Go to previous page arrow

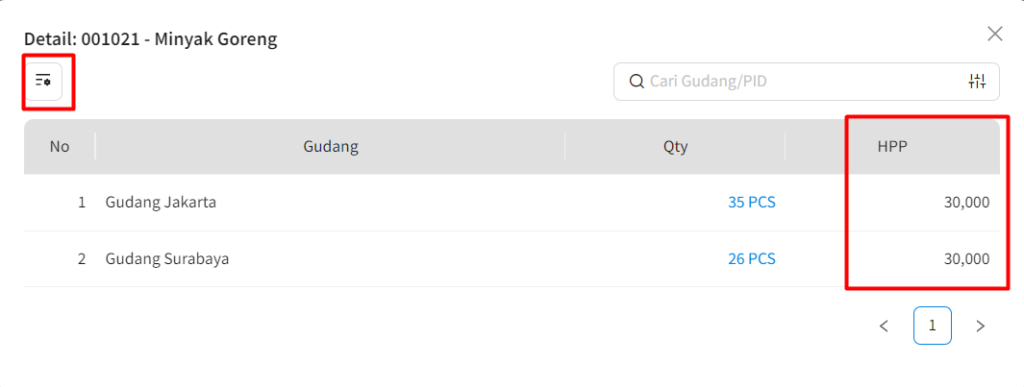pyautogui.click(x=884, y=326)
